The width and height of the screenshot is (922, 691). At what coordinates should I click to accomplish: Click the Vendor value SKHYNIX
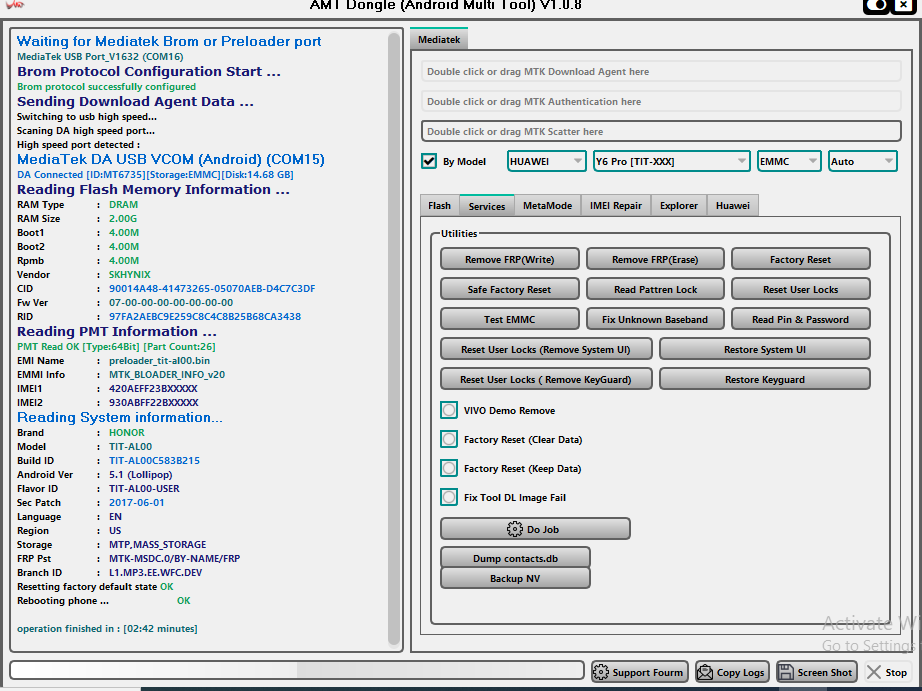click(x=129, y=275)
